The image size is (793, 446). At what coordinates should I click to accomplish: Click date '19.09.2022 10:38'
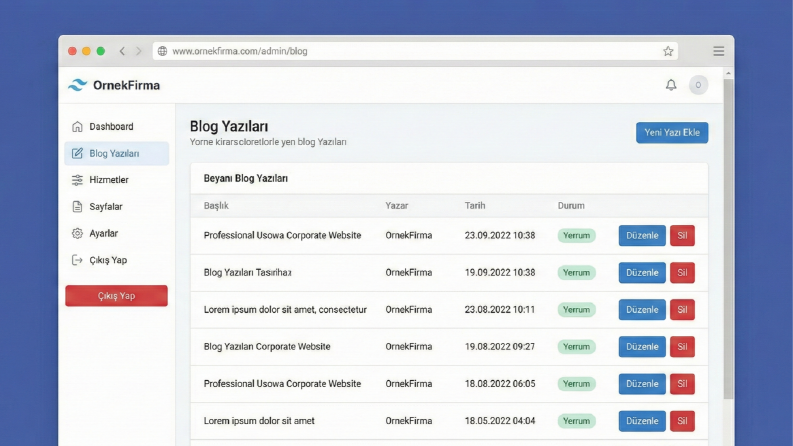tap(500, 273)
